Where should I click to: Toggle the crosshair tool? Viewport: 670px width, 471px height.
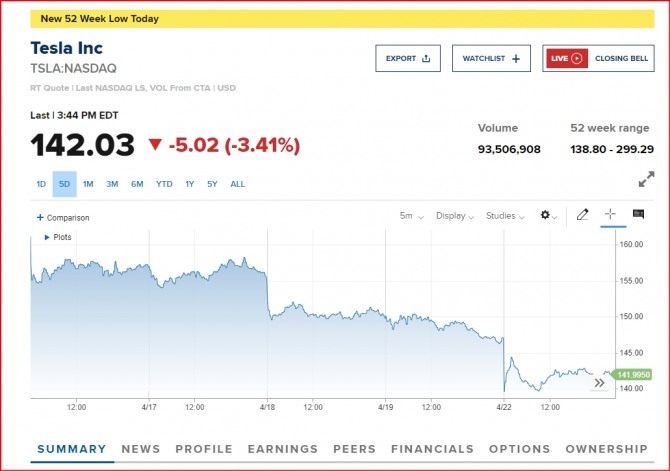click(x=610, y=215)
